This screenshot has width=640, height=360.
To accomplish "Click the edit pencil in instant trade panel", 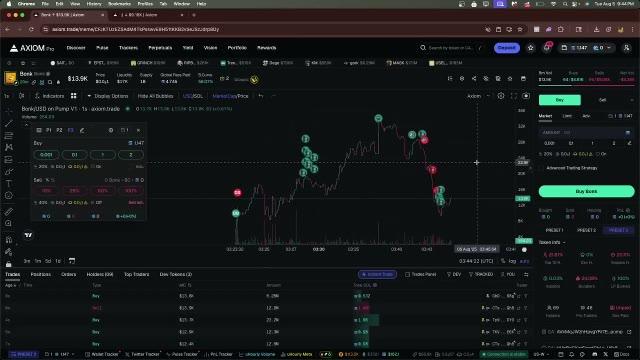I will (x=82, y=130).
